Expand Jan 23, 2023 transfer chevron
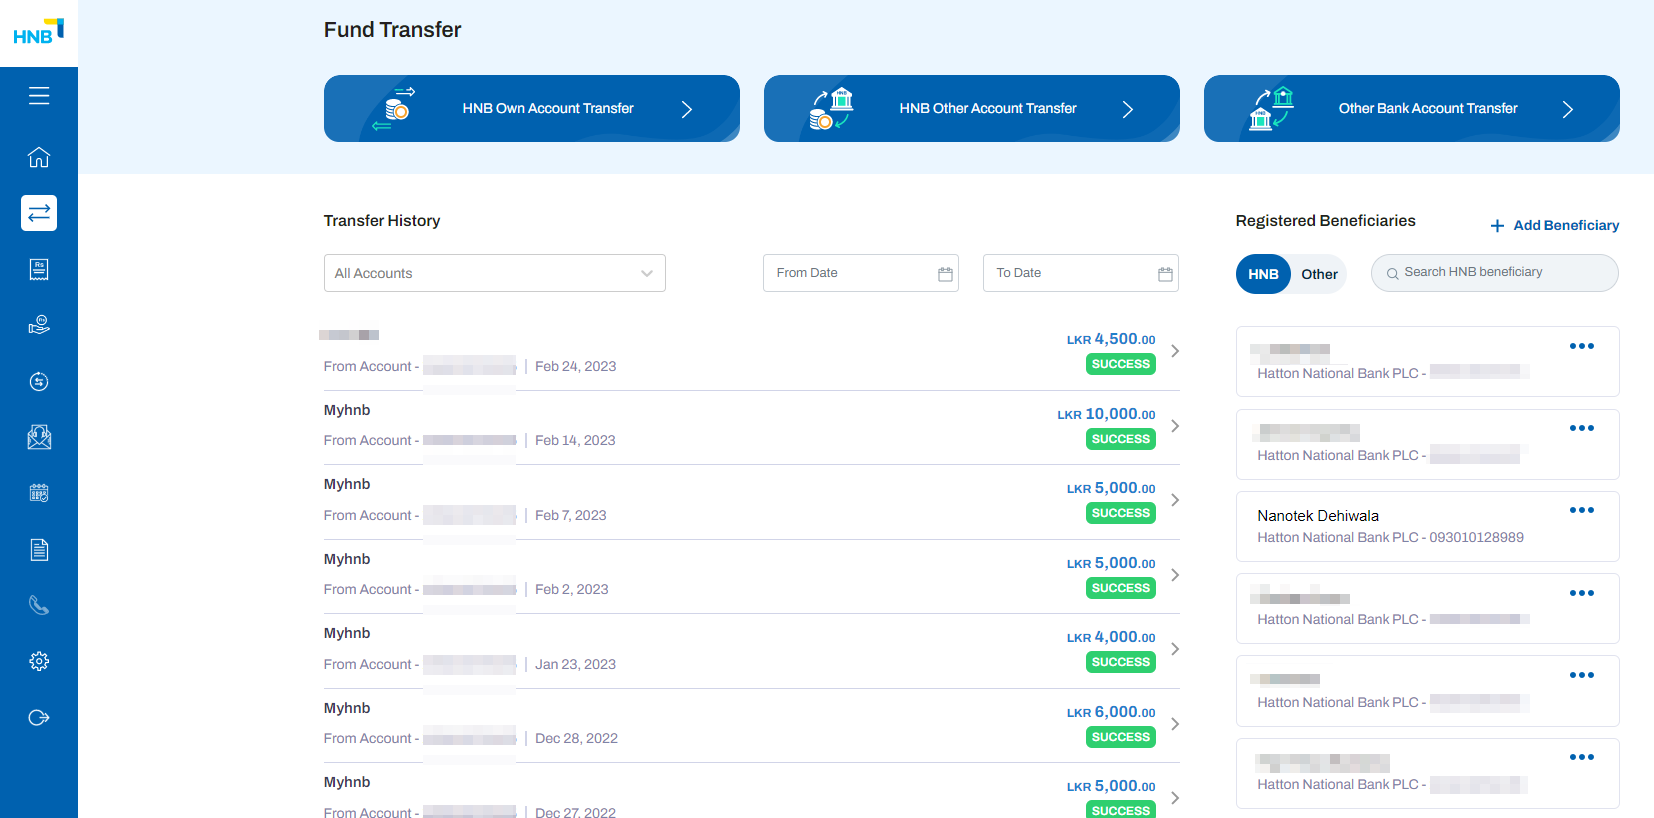Image resolution: width=1654 pixels, height=818 pixels. pos(1175,649)
